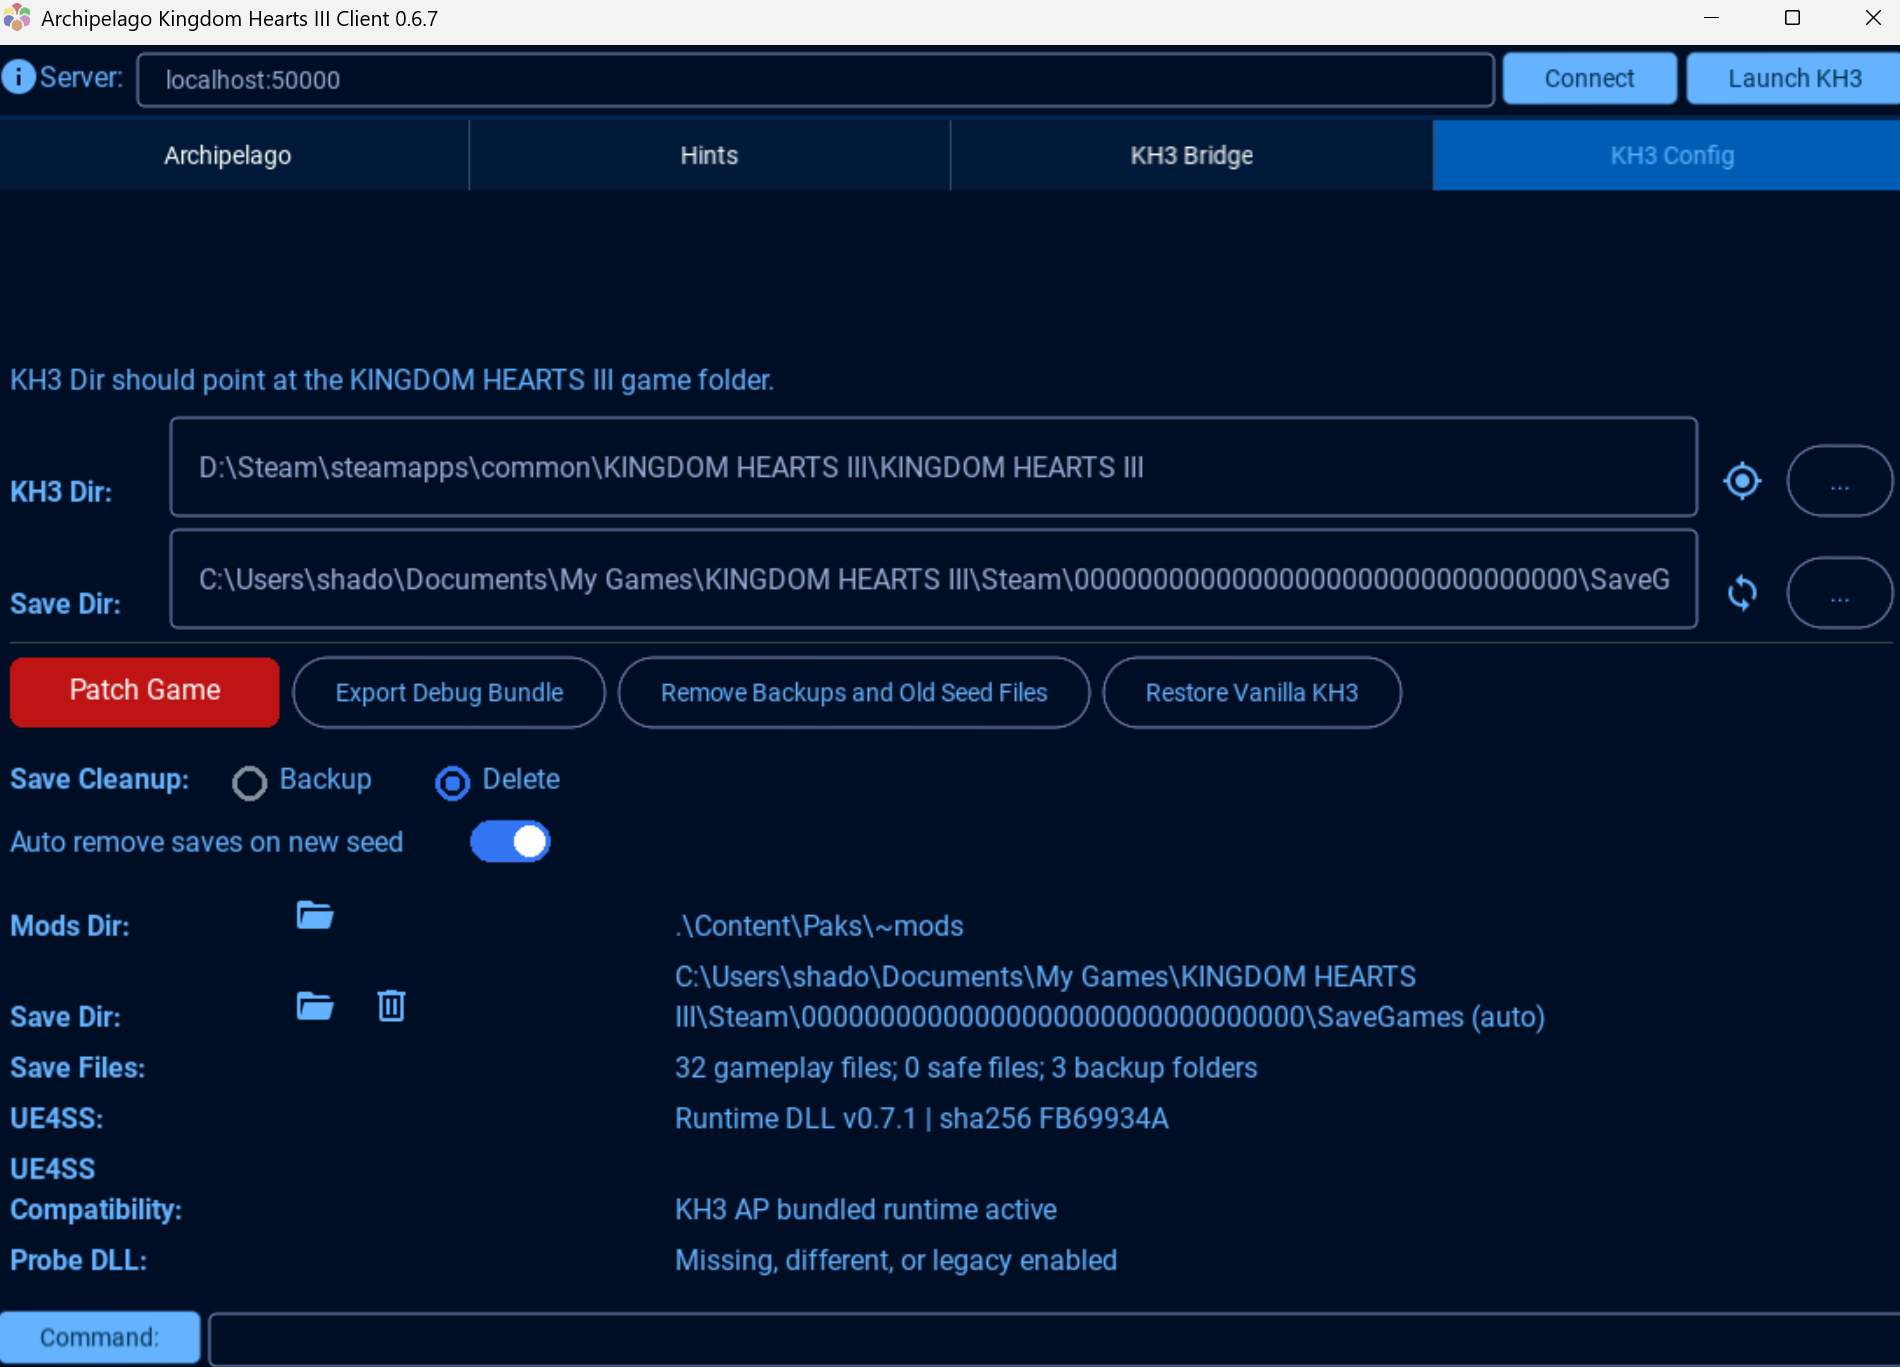
Task: Browse for Save Dir with ellipsis button
Action: tap(1840, 593)
